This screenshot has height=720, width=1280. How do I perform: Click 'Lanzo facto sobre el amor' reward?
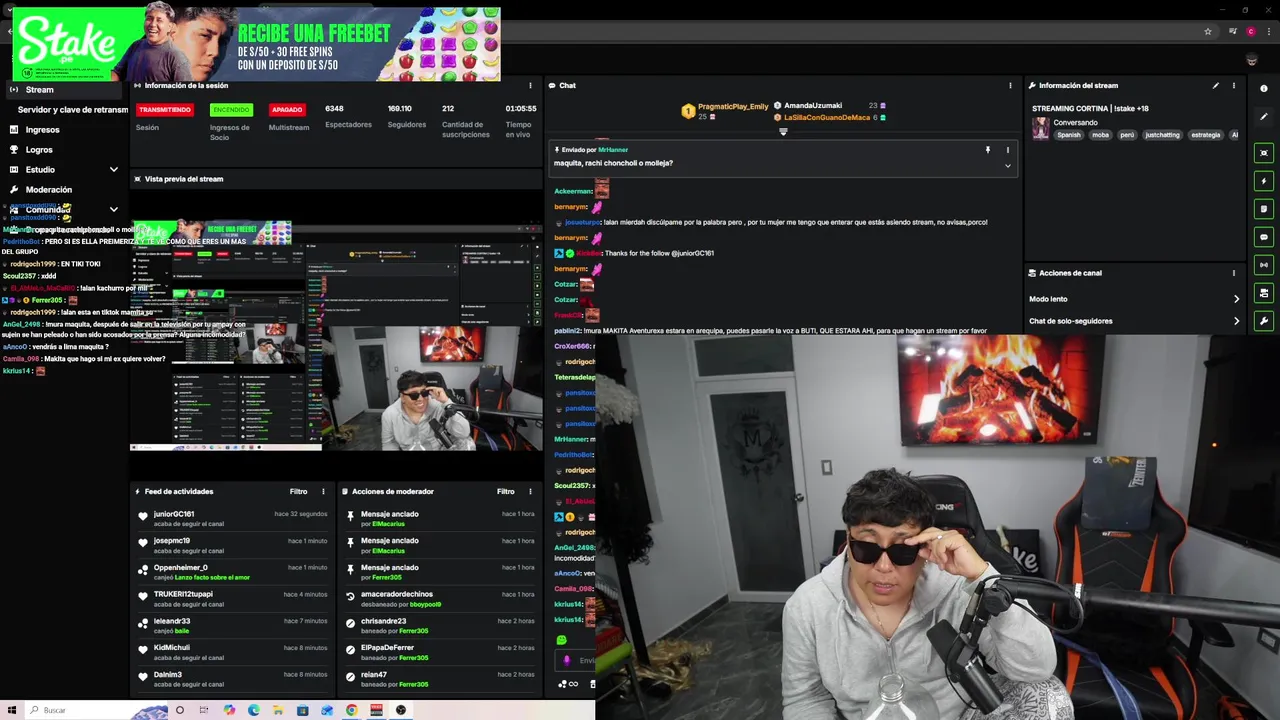click(212, 578)
